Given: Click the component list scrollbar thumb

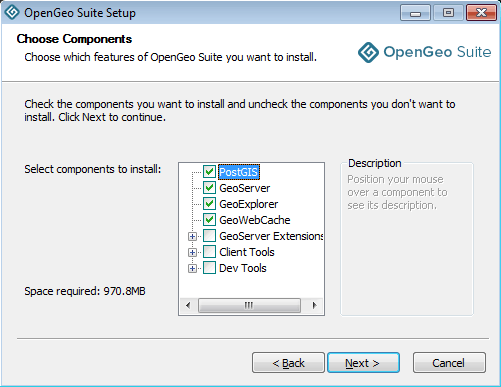Looking at the screenshot, I should tap(249, 305).
